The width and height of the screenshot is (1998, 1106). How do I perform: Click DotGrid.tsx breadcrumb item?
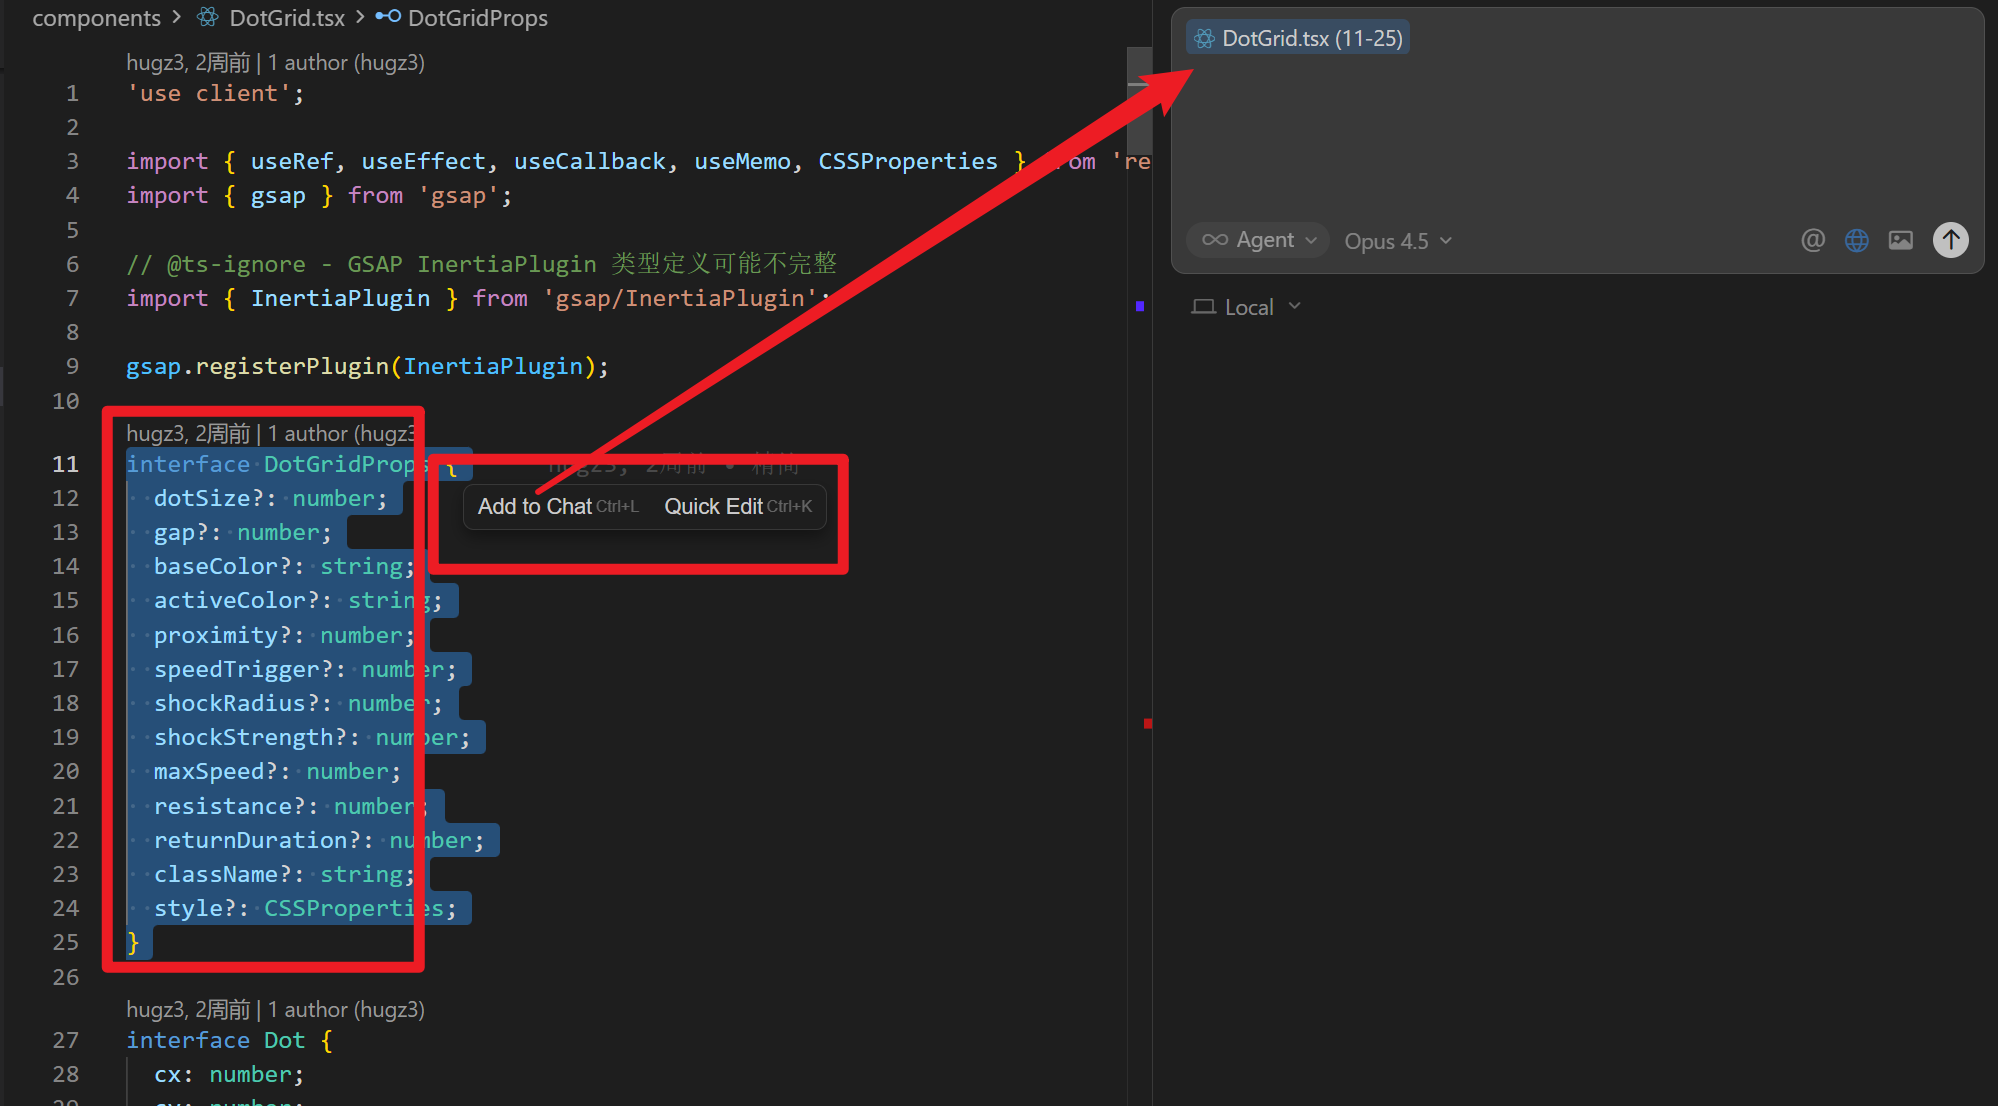(x=286, y=18)
